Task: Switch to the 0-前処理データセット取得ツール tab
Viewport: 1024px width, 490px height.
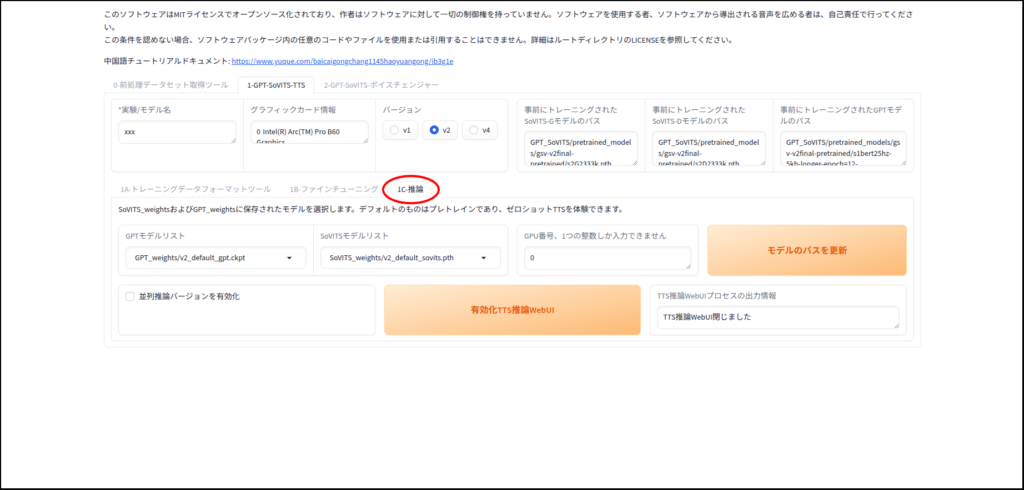Action: pos(170,85)
